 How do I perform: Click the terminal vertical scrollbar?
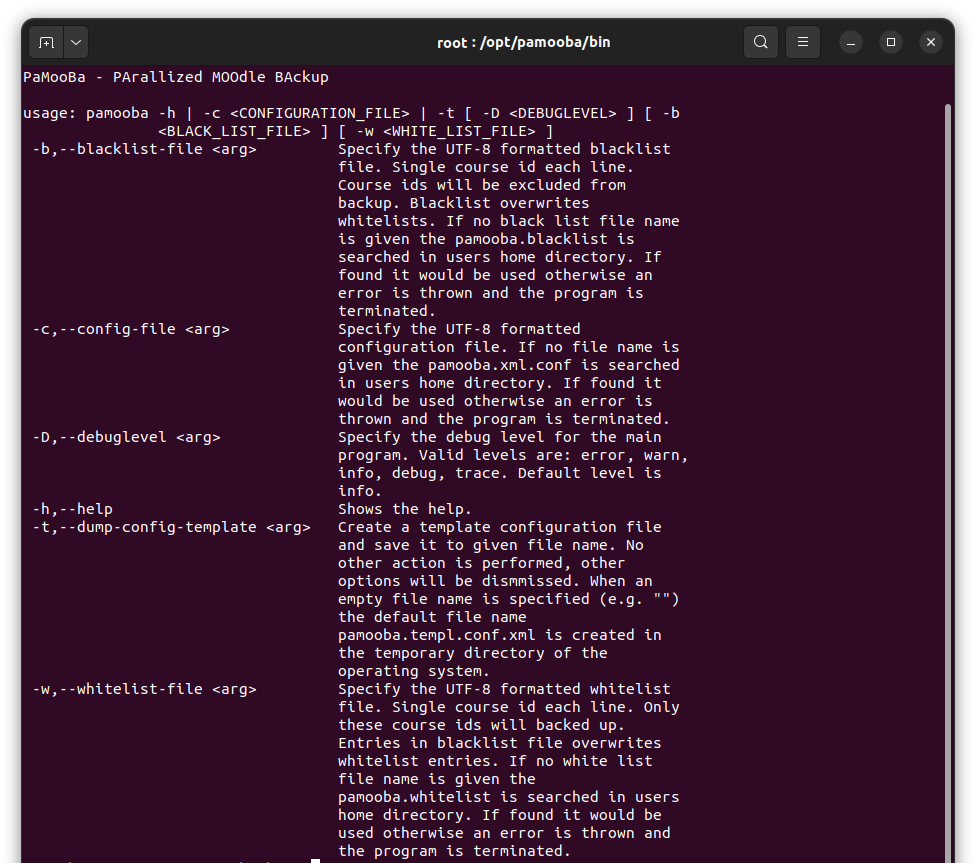[x=948, y=483]
